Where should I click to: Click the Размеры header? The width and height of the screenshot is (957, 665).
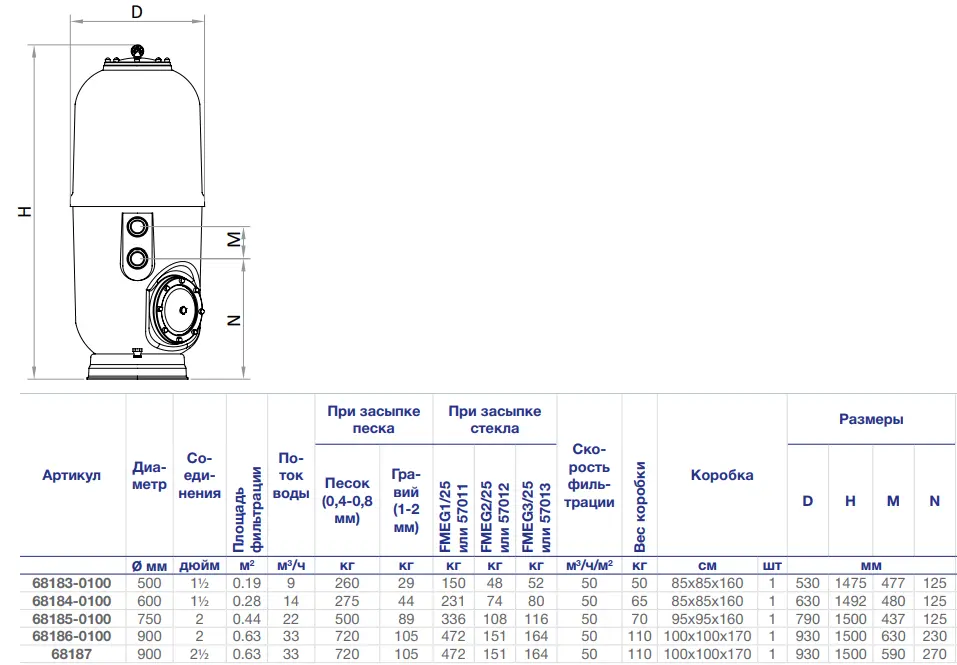coord(871,419)
